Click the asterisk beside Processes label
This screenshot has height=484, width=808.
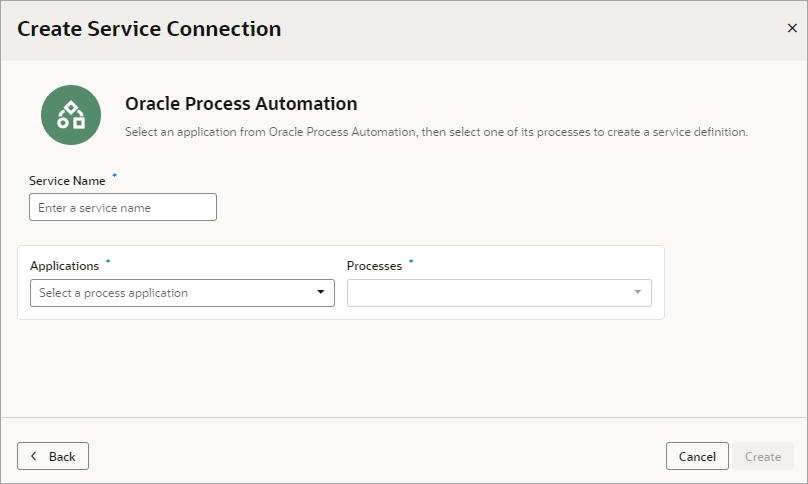tap(411, 262)
